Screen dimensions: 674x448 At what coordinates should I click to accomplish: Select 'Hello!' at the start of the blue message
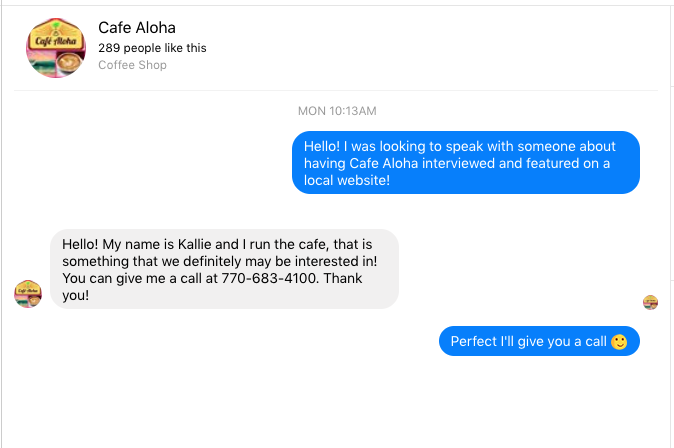(322, 146)
